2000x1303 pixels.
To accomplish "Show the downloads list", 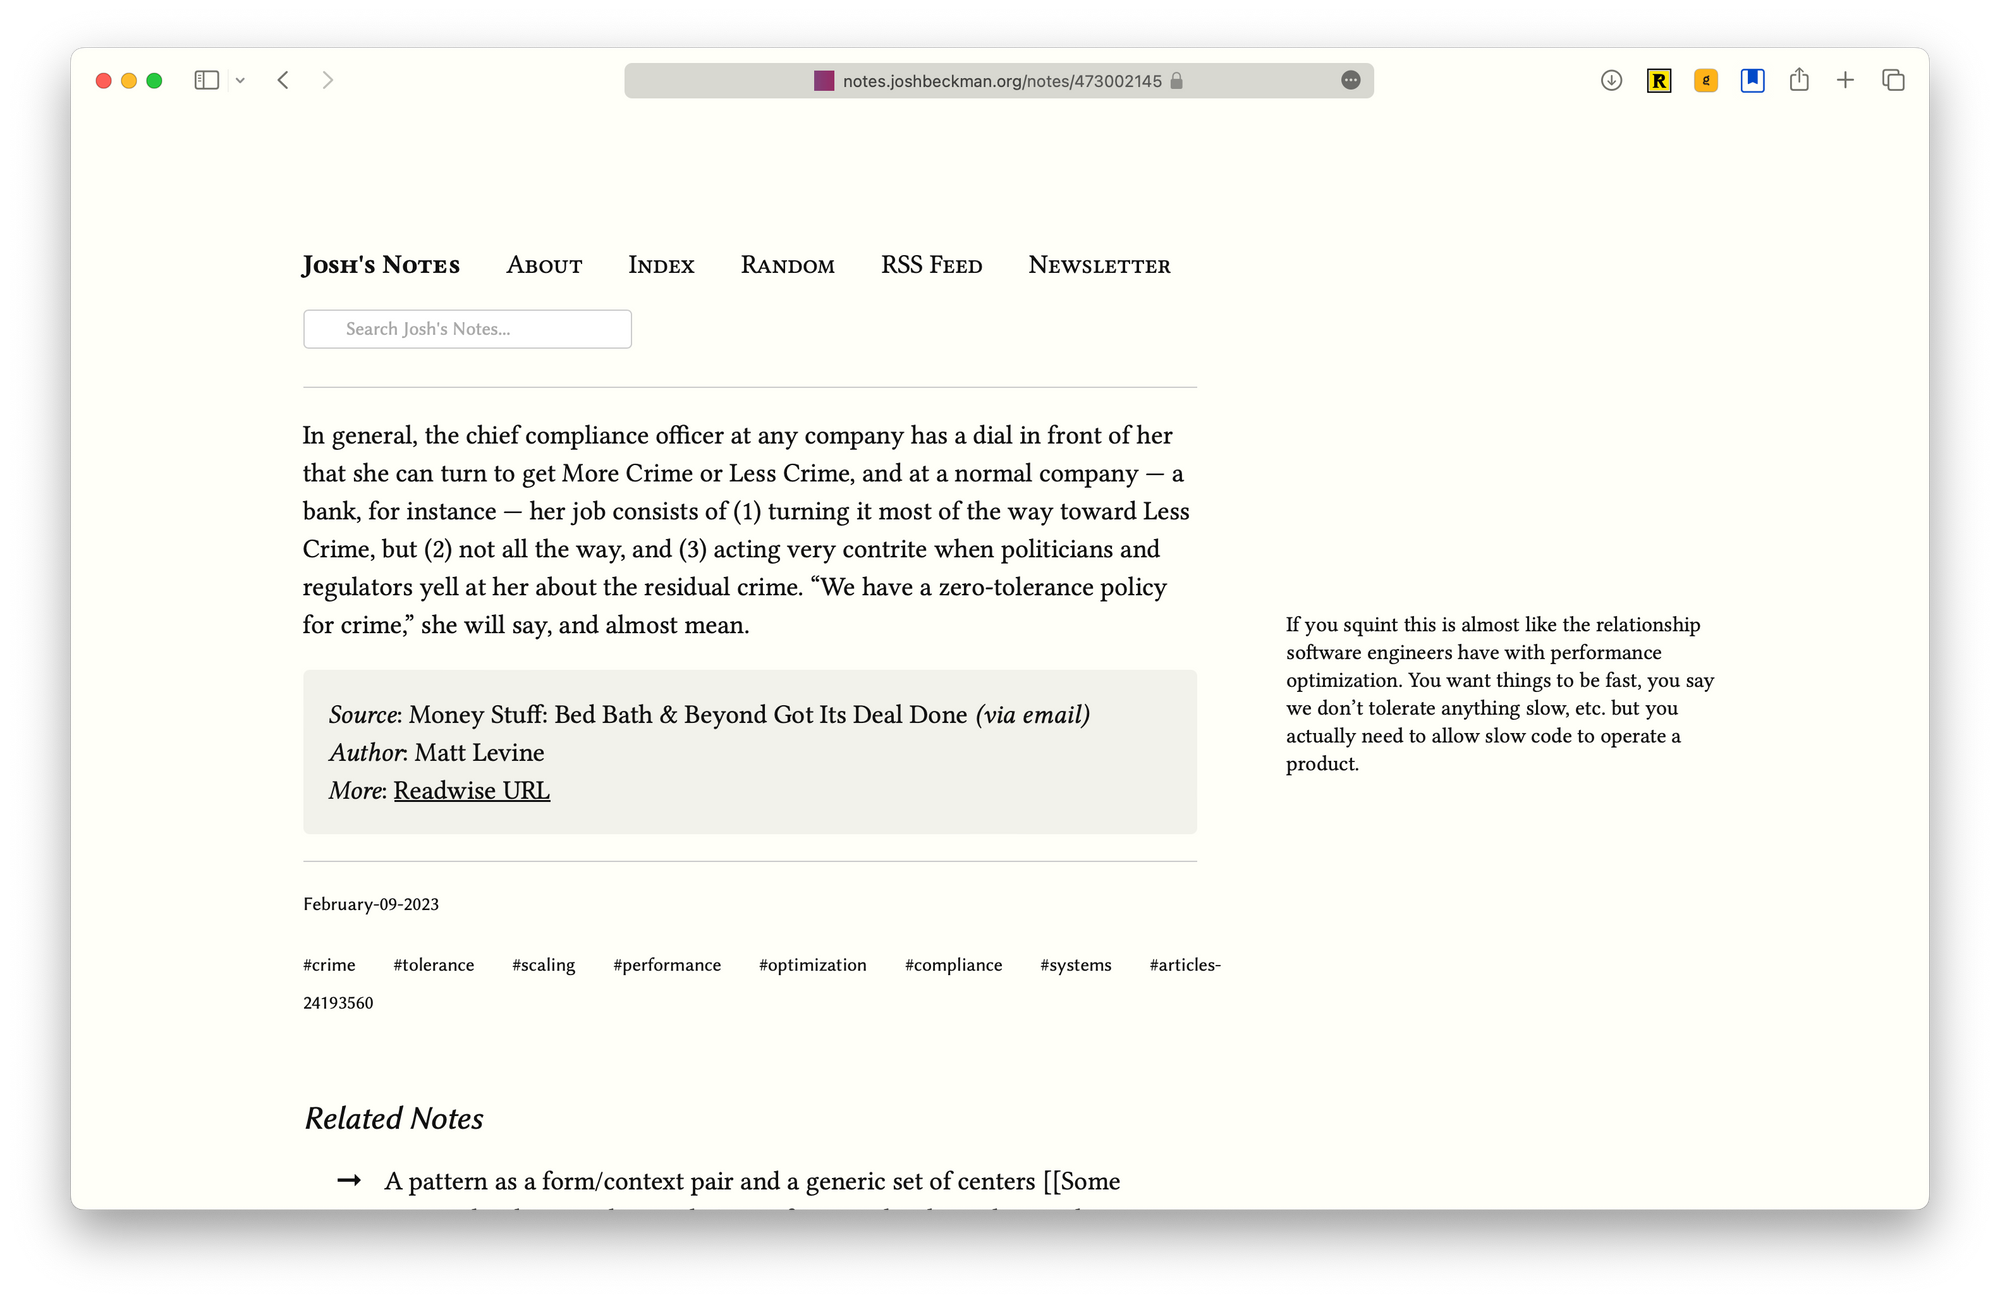I will click(1611, 80).
